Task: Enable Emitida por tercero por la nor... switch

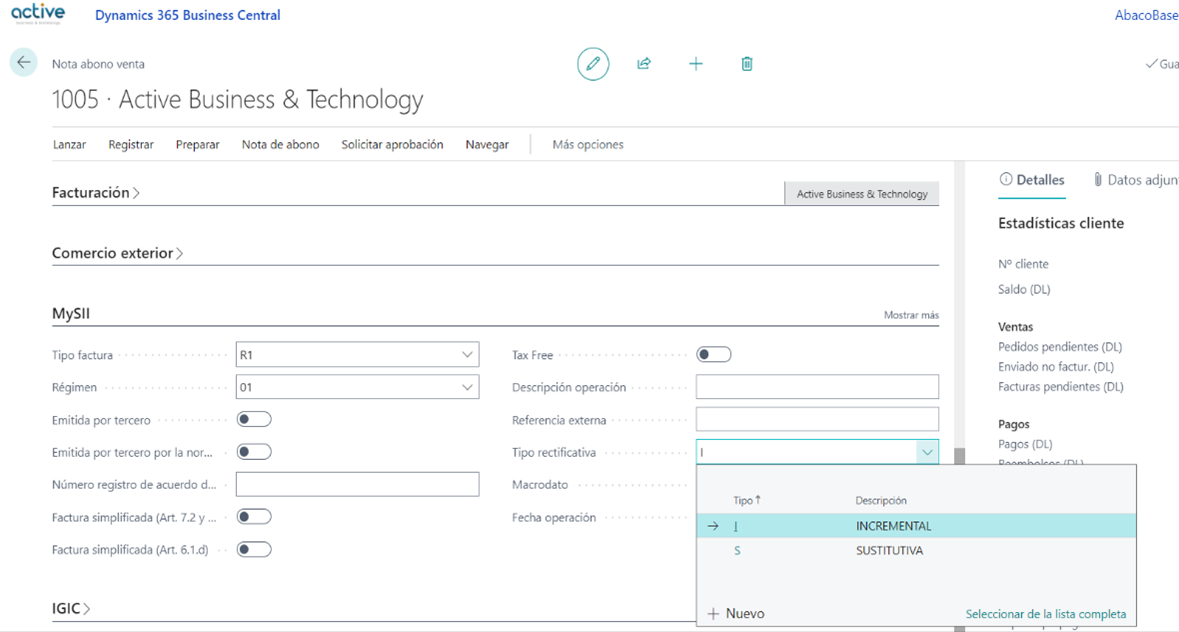Action: [x=253, y=452]
